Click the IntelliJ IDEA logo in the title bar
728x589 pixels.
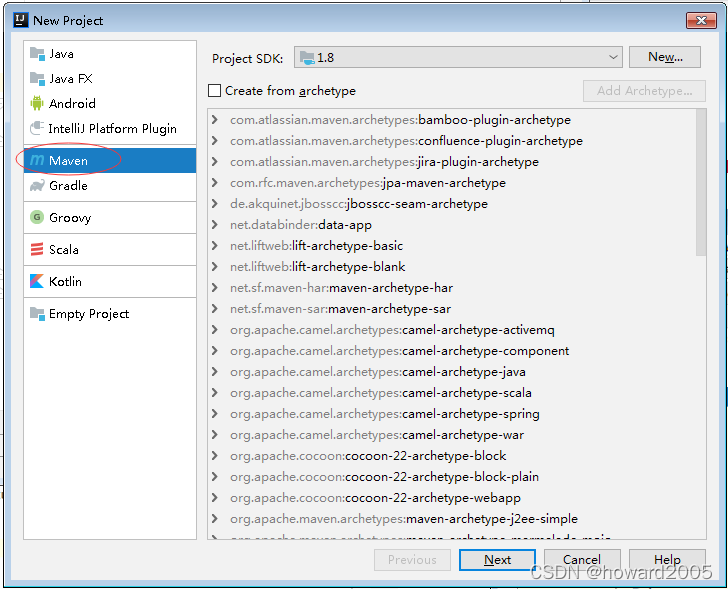coord(21,20)
